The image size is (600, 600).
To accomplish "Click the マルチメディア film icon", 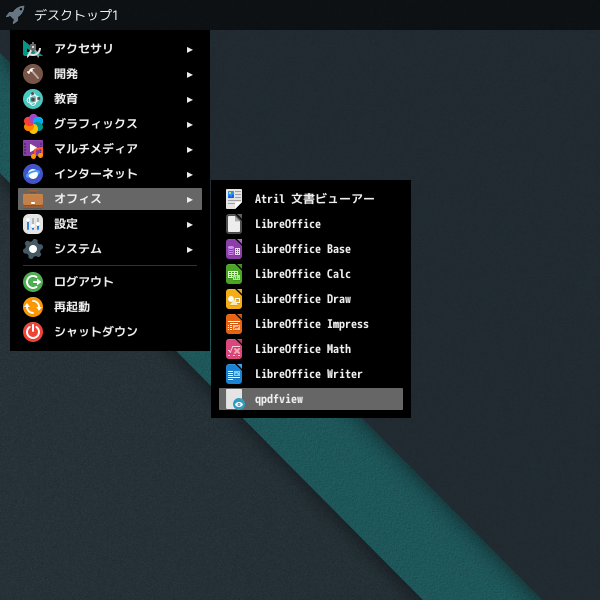I will click(33, 149).
